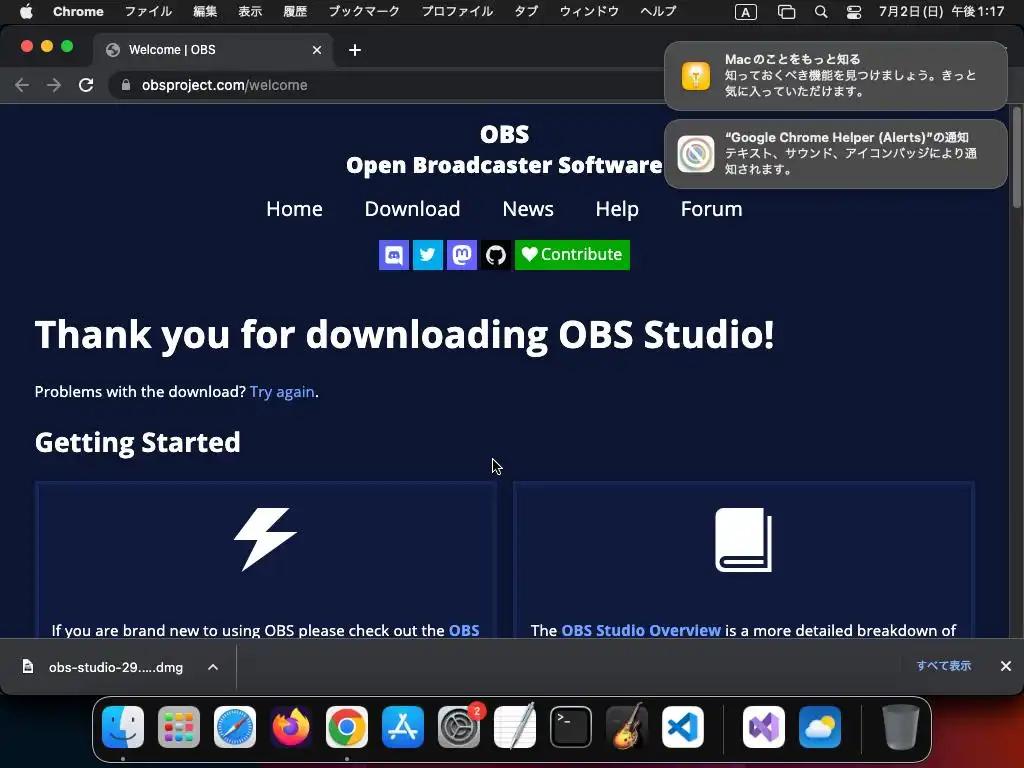Open System Settings from the Dock

(x=459, y=727)
